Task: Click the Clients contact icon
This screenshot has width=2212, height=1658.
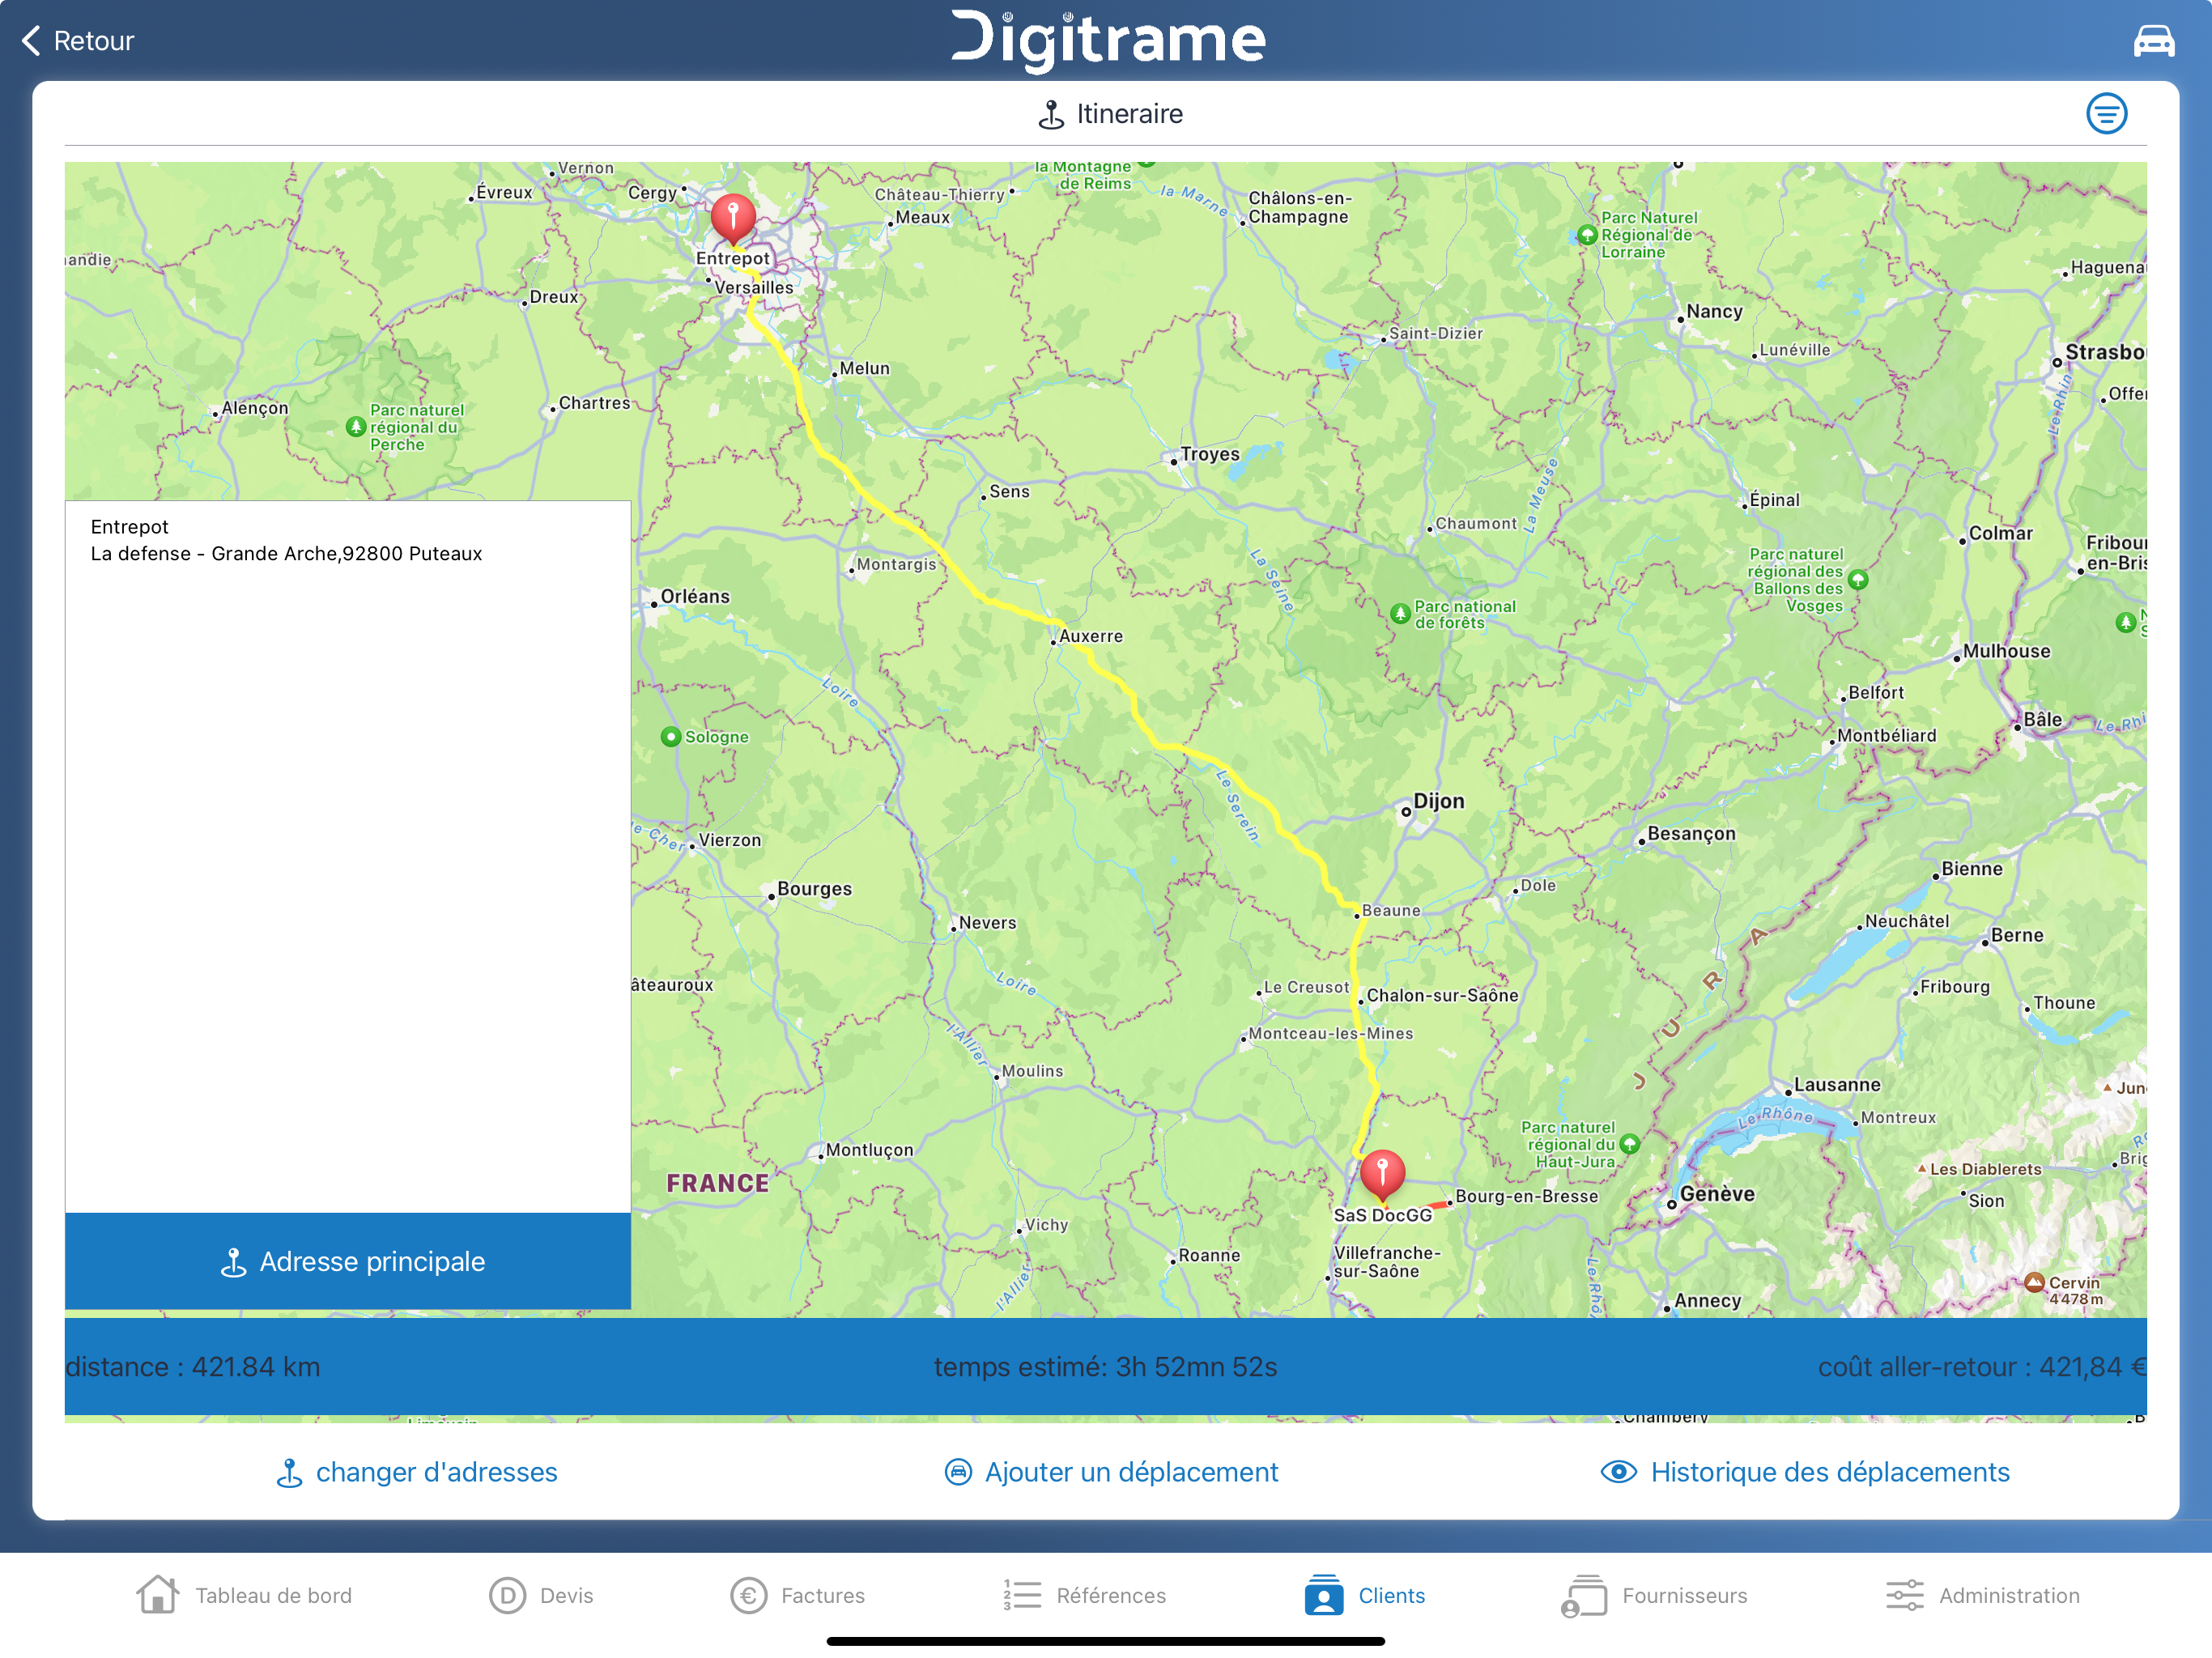Action: [1323, 1595]
